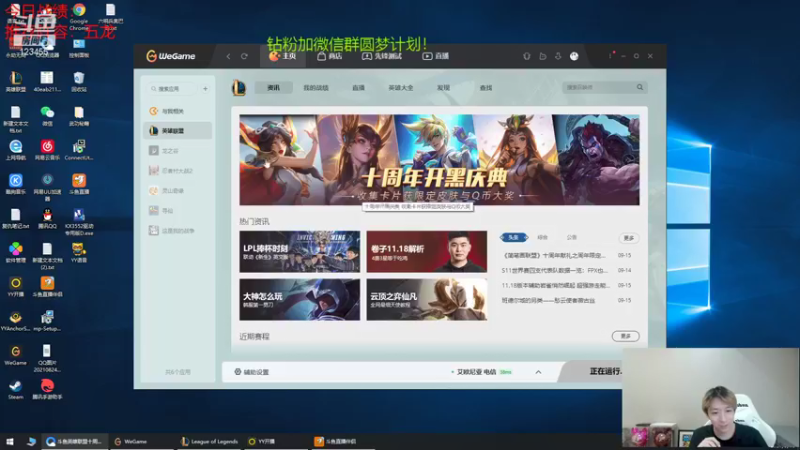Open the LPL捧杯时刻 news card
Image resolution: width=800 pixels, height=450 pixels.
pyautogui.click(x=299, y=252)
